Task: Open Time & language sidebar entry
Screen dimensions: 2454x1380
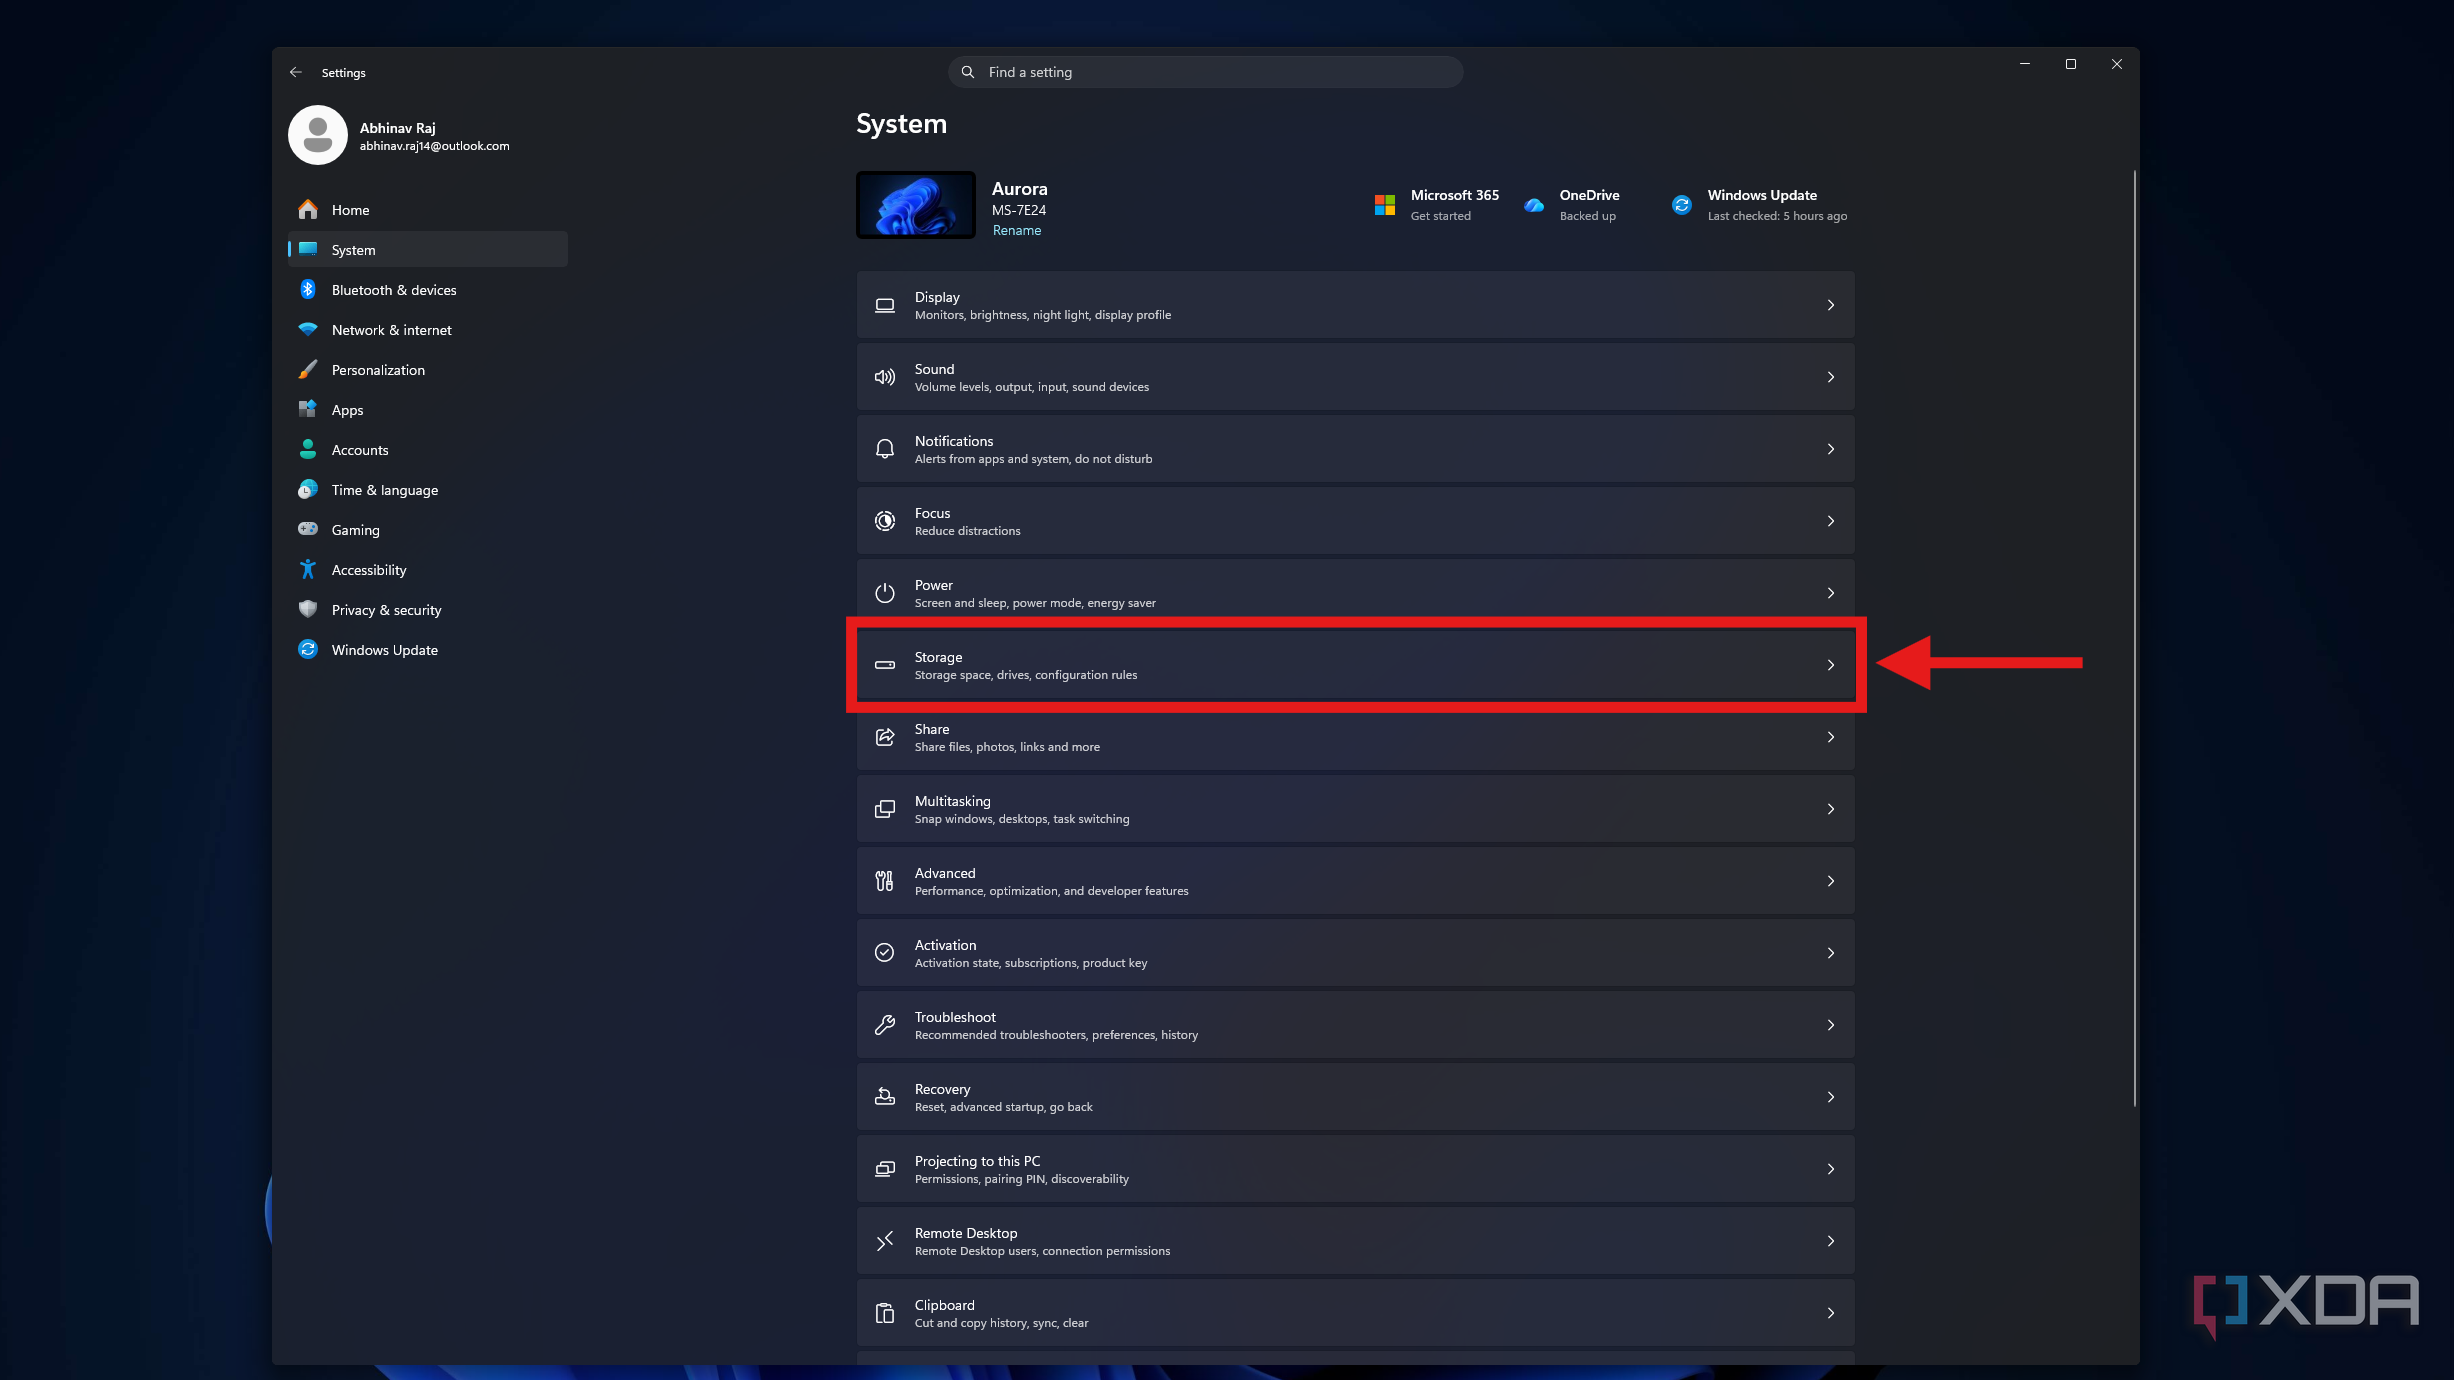Action: click(x=428, y=490)
